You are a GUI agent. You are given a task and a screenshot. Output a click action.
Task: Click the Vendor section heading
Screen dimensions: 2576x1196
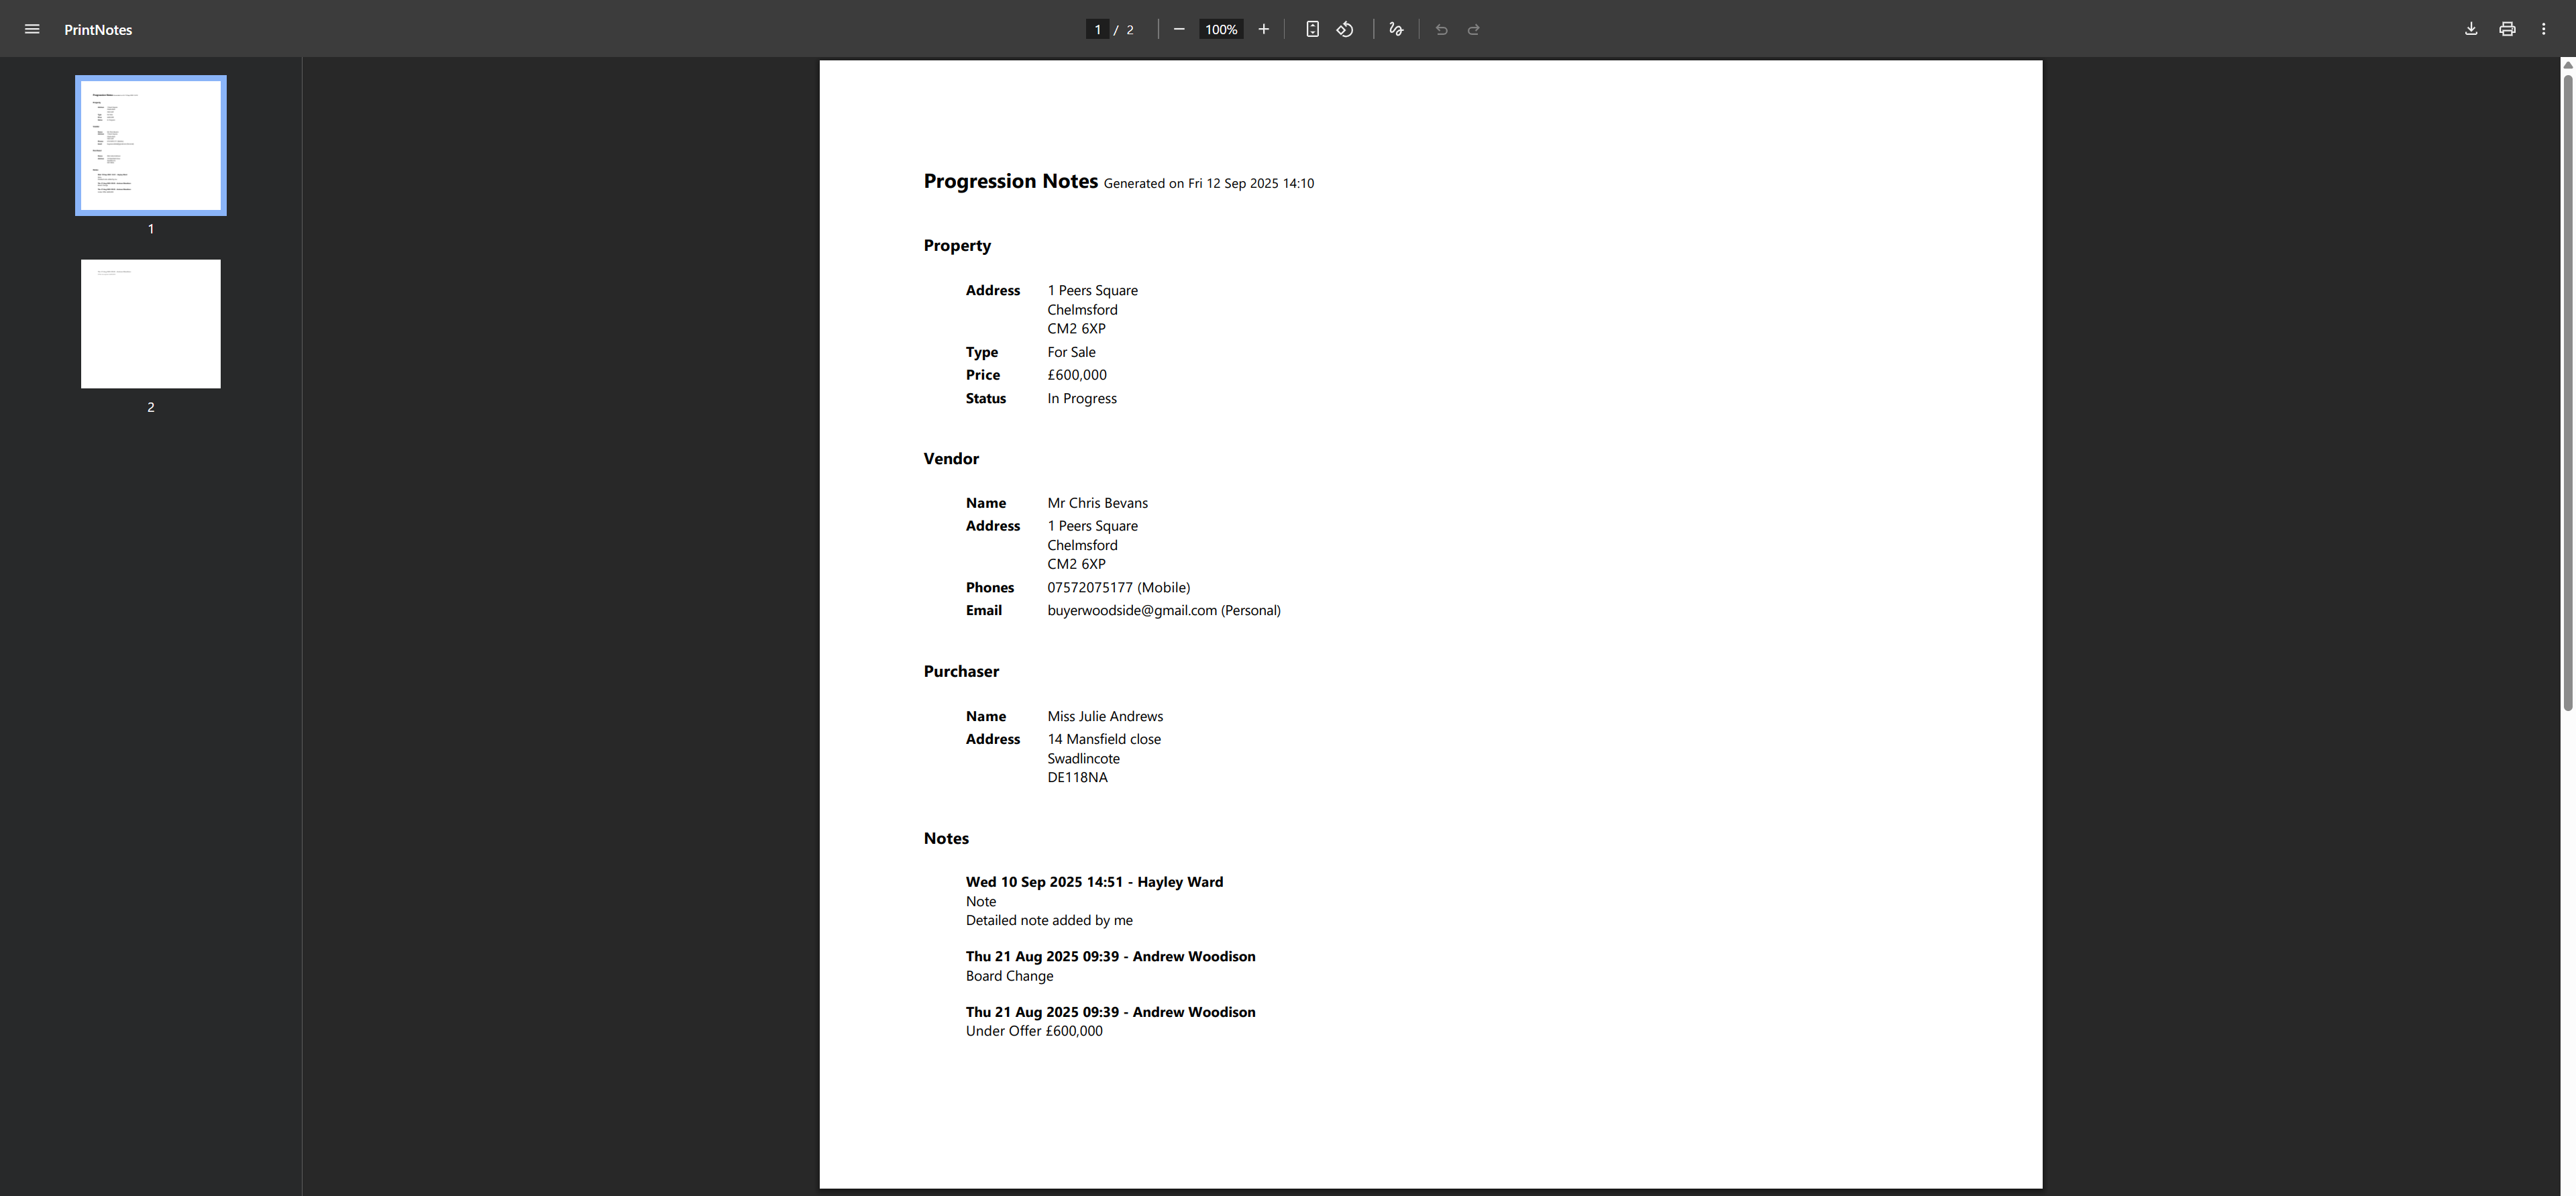pos(951,458)
